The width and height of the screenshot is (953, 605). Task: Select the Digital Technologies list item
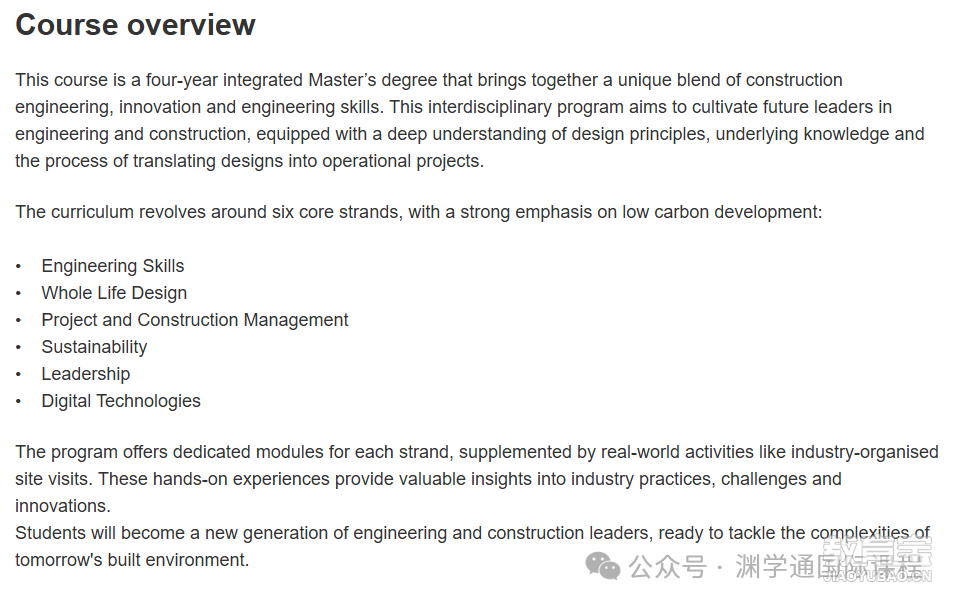click(121, 401)
